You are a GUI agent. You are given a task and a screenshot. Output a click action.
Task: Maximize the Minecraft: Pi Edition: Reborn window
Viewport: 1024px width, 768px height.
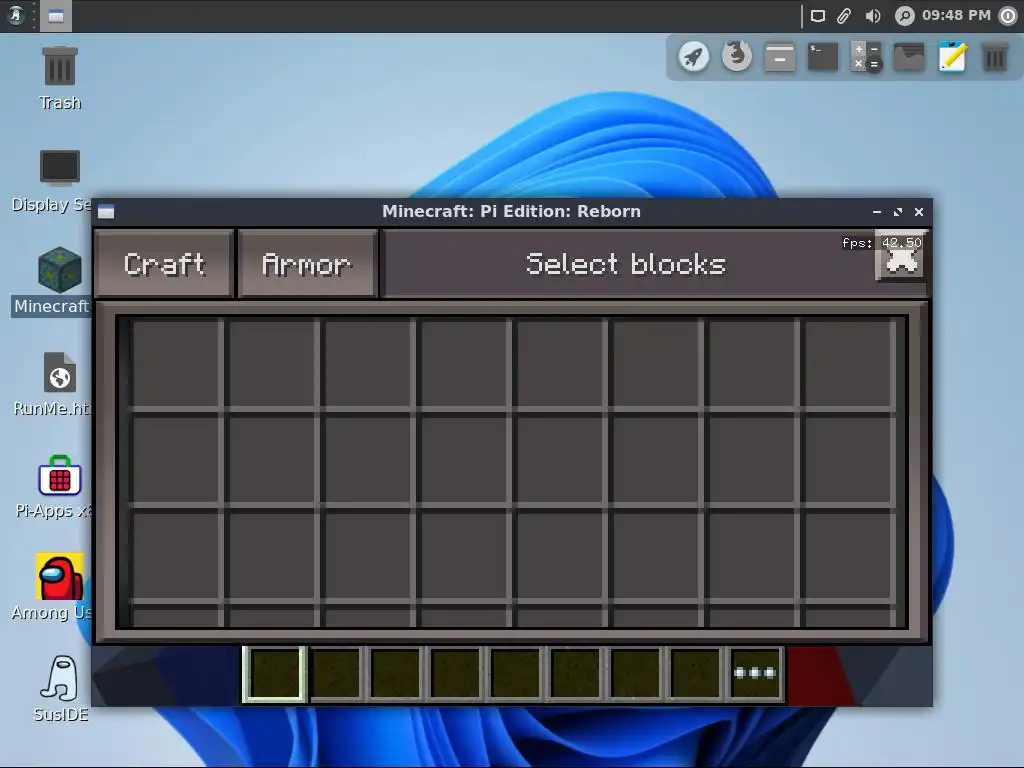(x=898, y=212)
